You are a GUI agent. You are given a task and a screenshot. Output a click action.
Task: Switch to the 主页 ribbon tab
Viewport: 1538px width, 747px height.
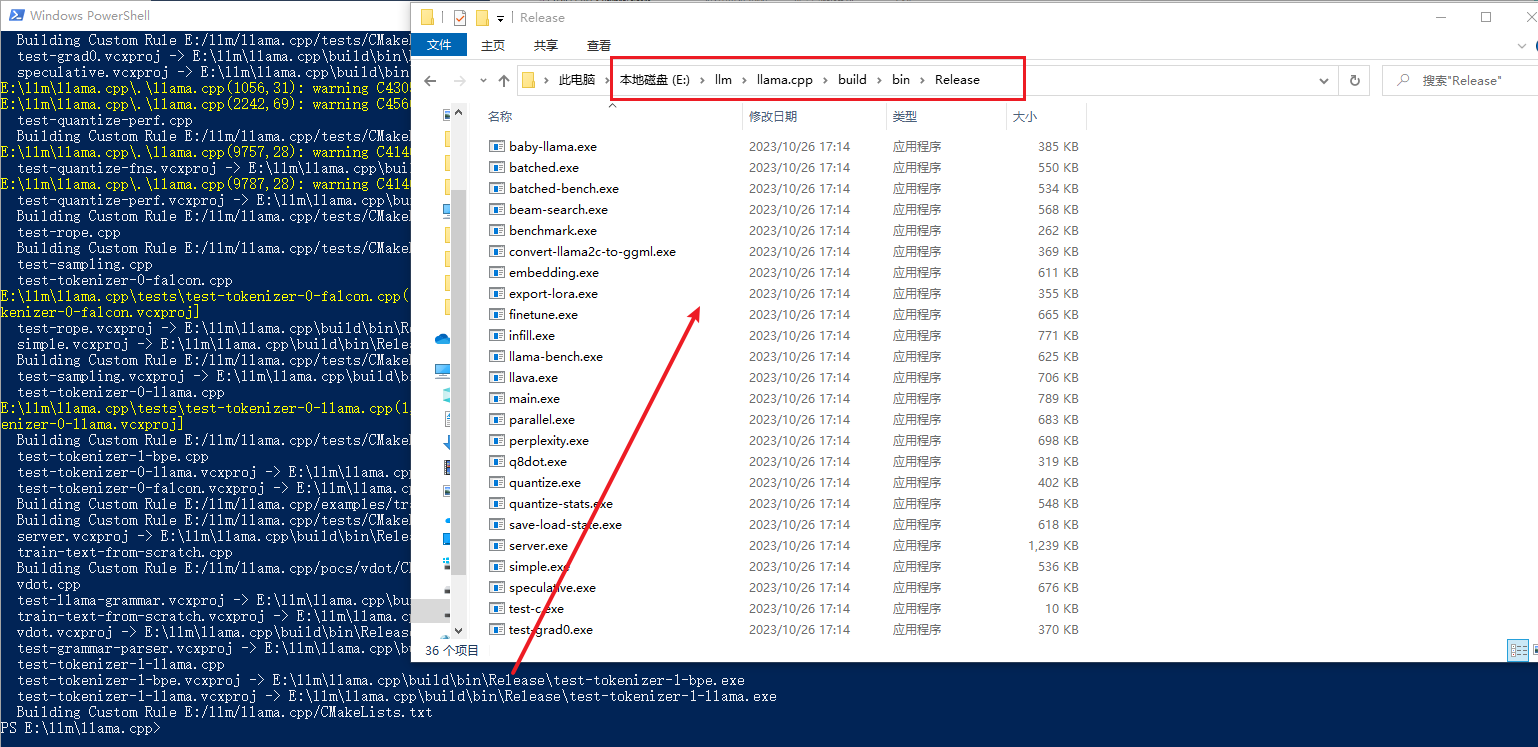tap(493, 45)
